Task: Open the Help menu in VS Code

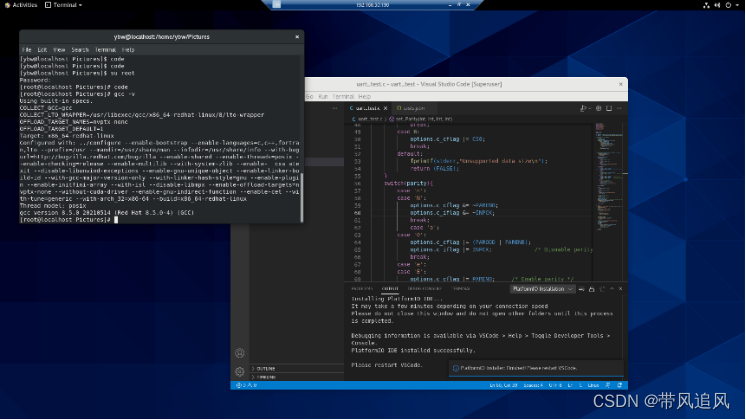Action: pyautogui.click(x=364, y=97)
